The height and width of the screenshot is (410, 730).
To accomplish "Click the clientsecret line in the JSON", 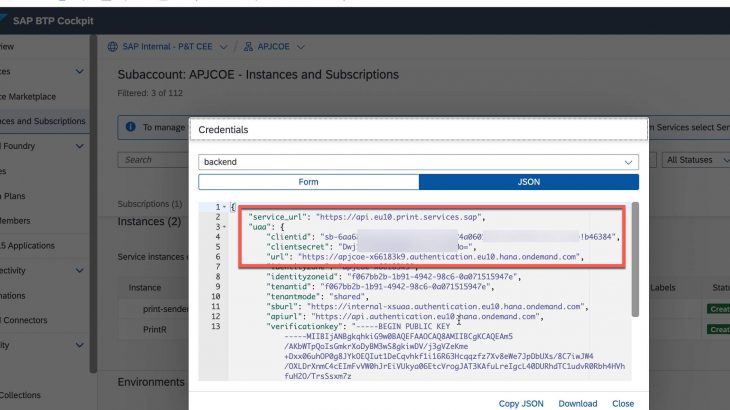I will (371, 247).
